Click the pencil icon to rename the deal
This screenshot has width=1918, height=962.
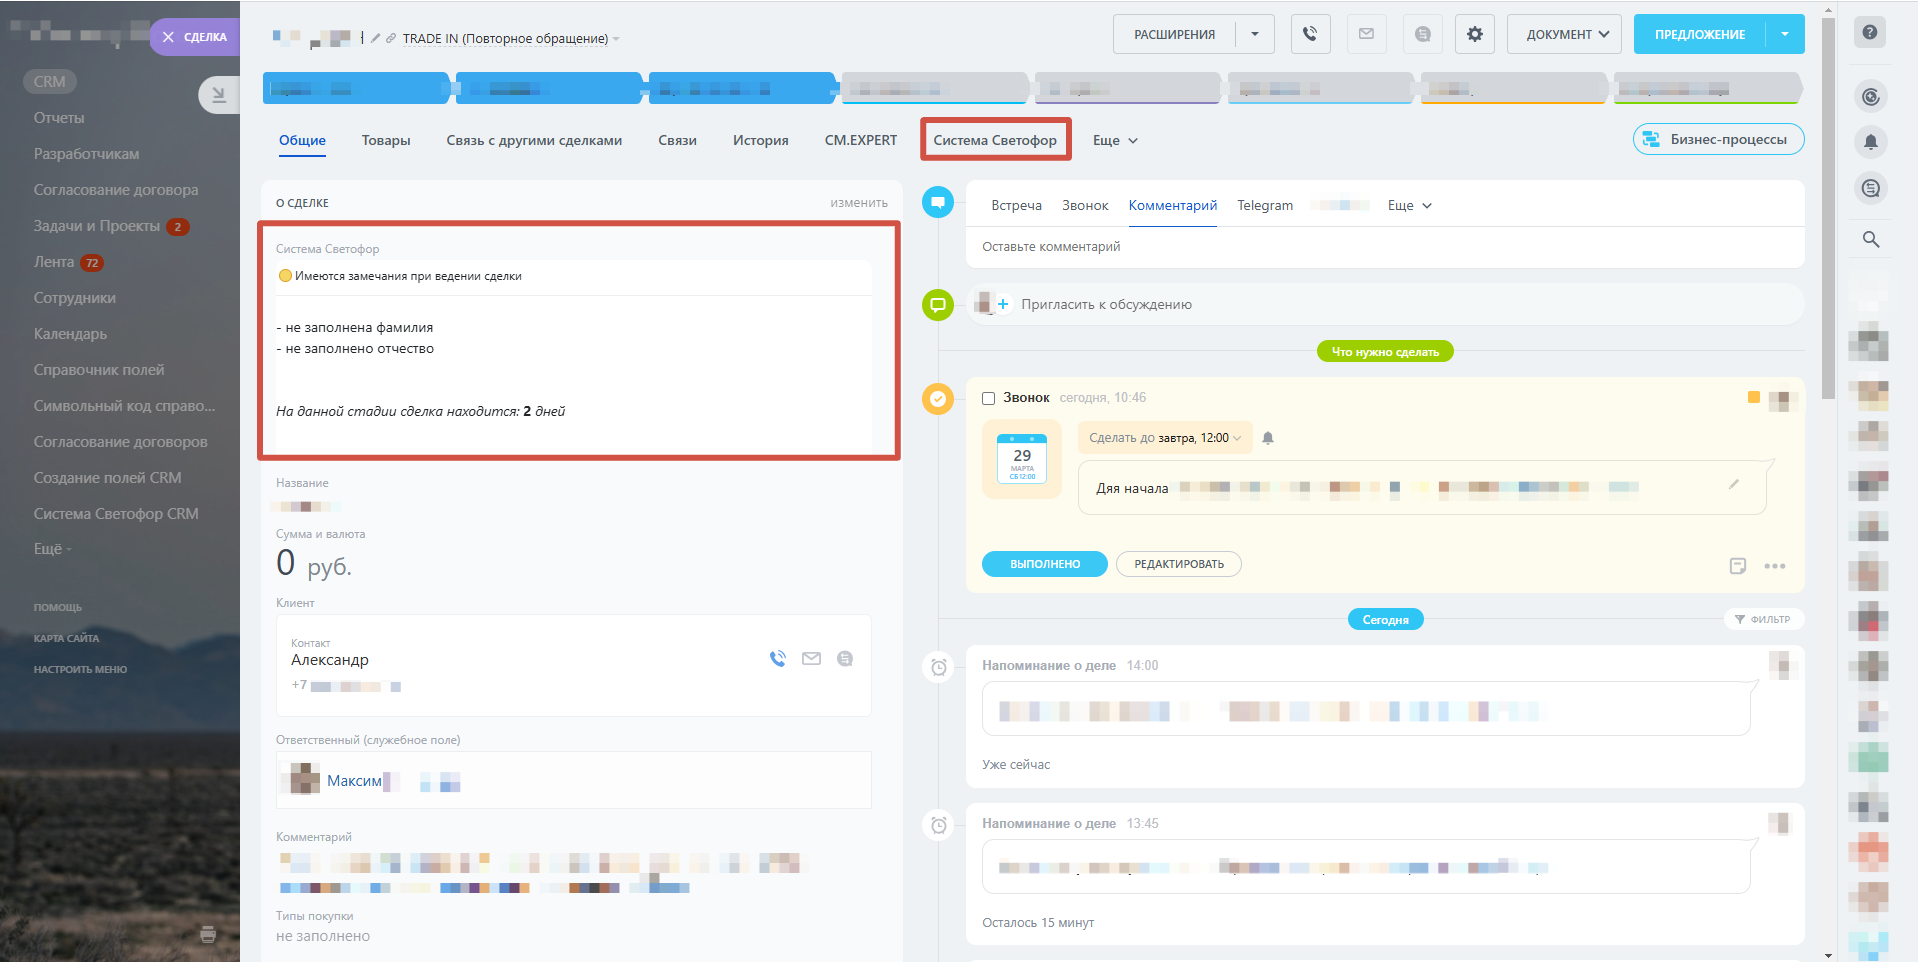click(x=375, y=38)
